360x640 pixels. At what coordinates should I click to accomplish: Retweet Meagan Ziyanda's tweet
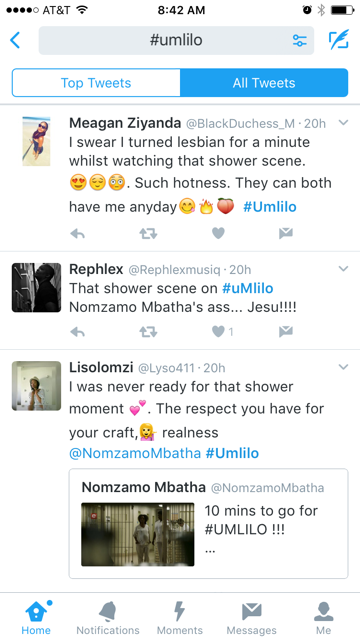tap(148, 233)
